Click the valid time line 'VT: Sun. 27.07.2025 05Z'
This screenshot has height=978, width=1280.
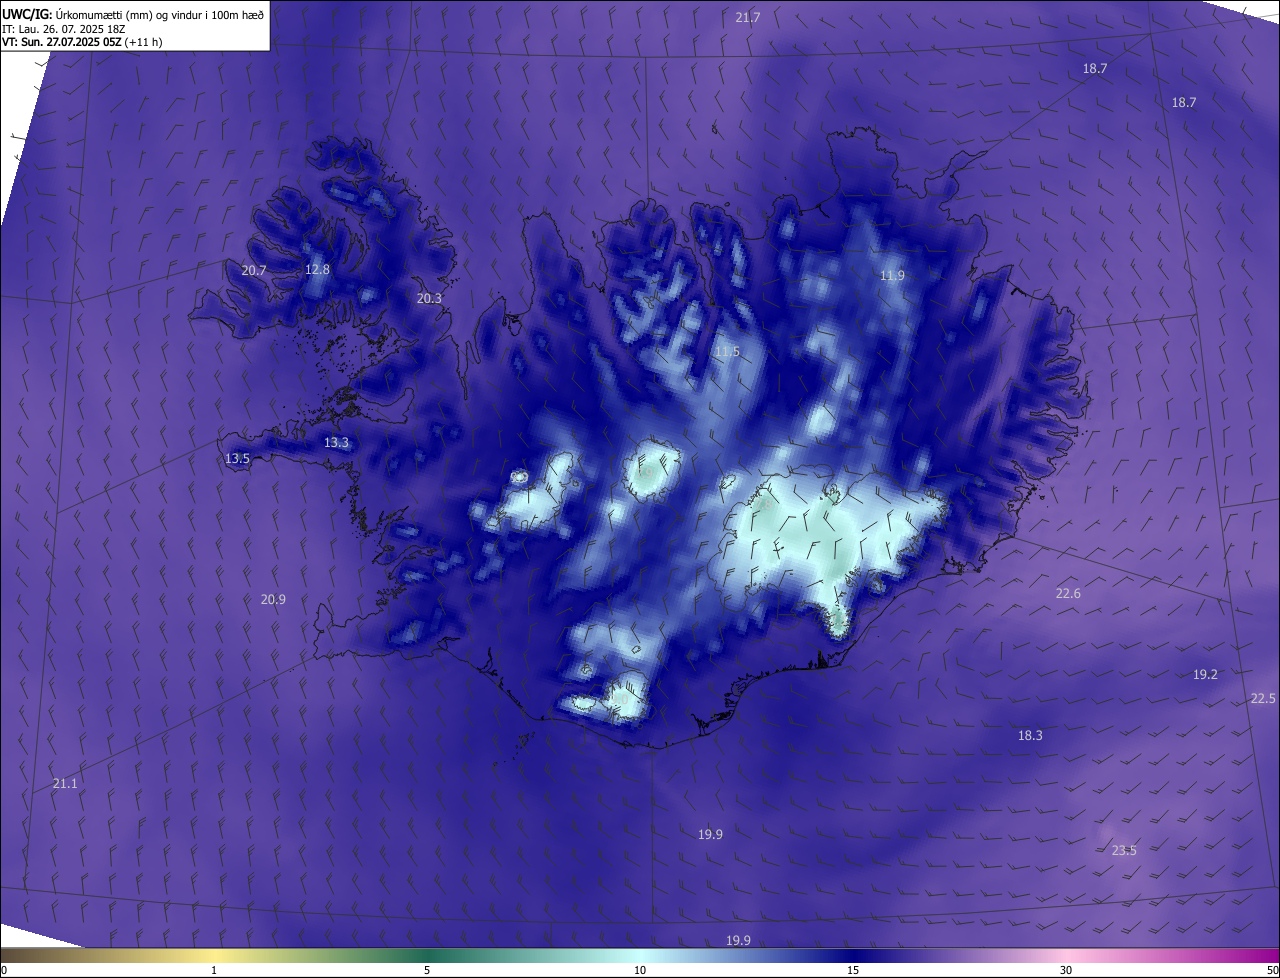[x=64, y=42]
